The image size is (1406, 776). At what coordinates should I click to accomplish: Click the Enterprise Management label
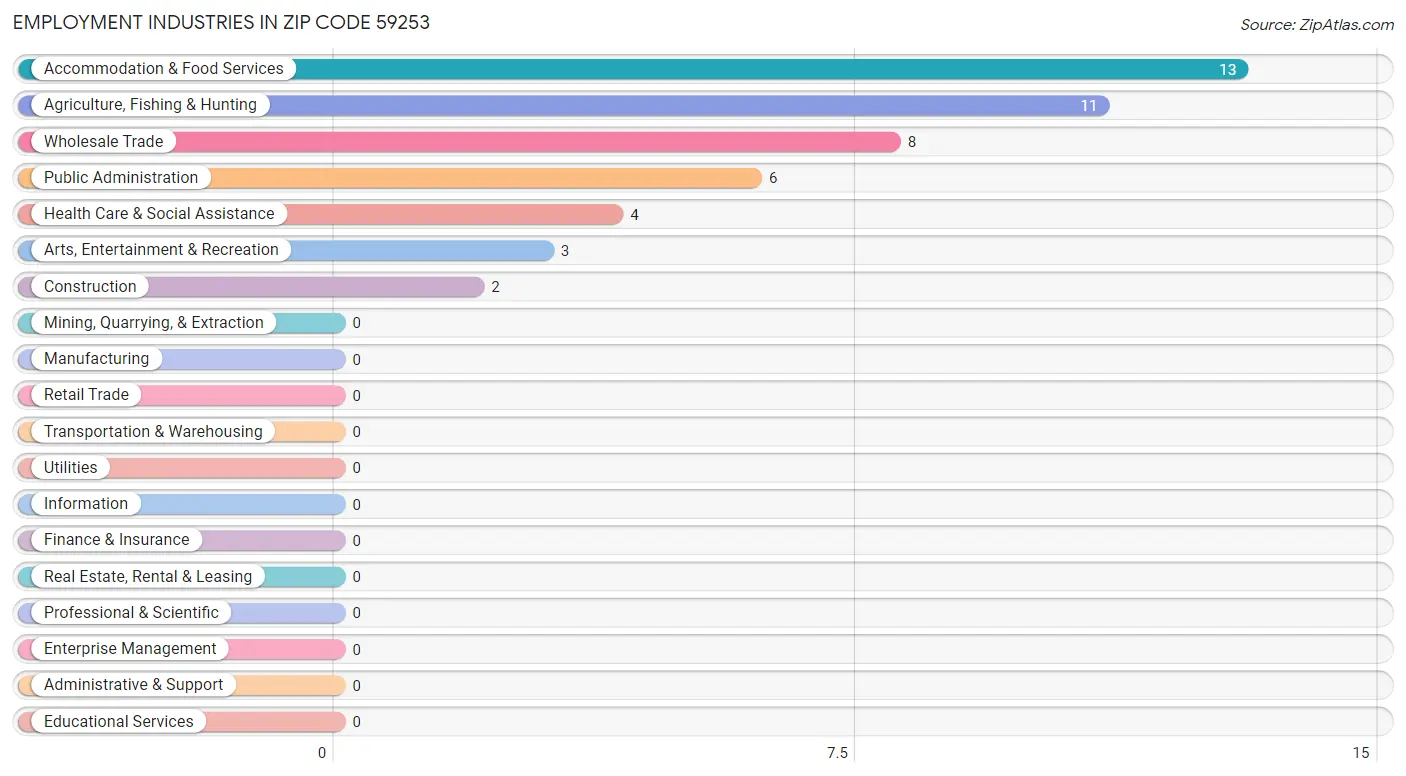tap(130, 649)
